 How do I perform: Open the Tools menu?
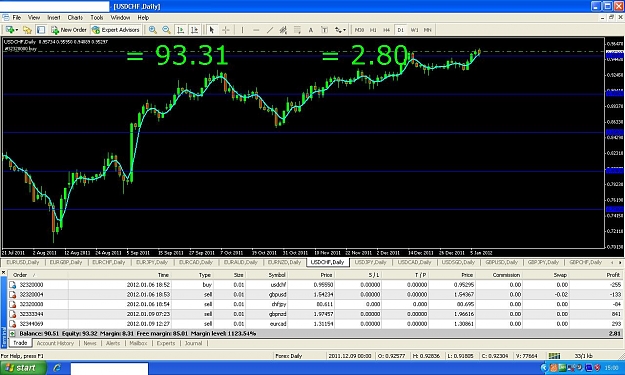(x=97, y=18)
